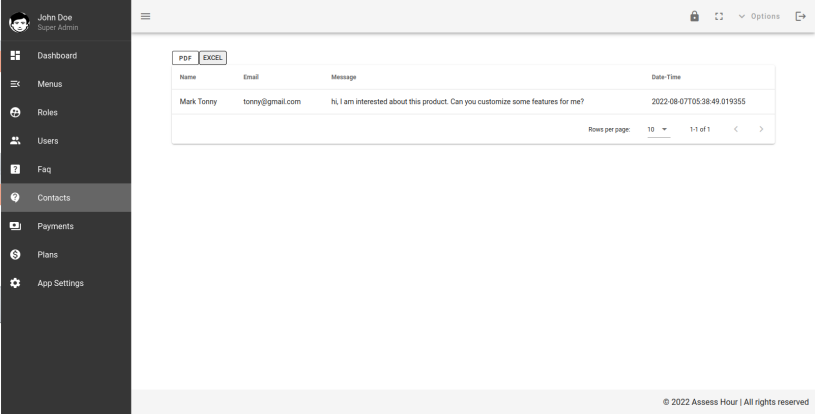The image size is (815, 414).
Task: Click the Users people icon
Action: [15, 141]
